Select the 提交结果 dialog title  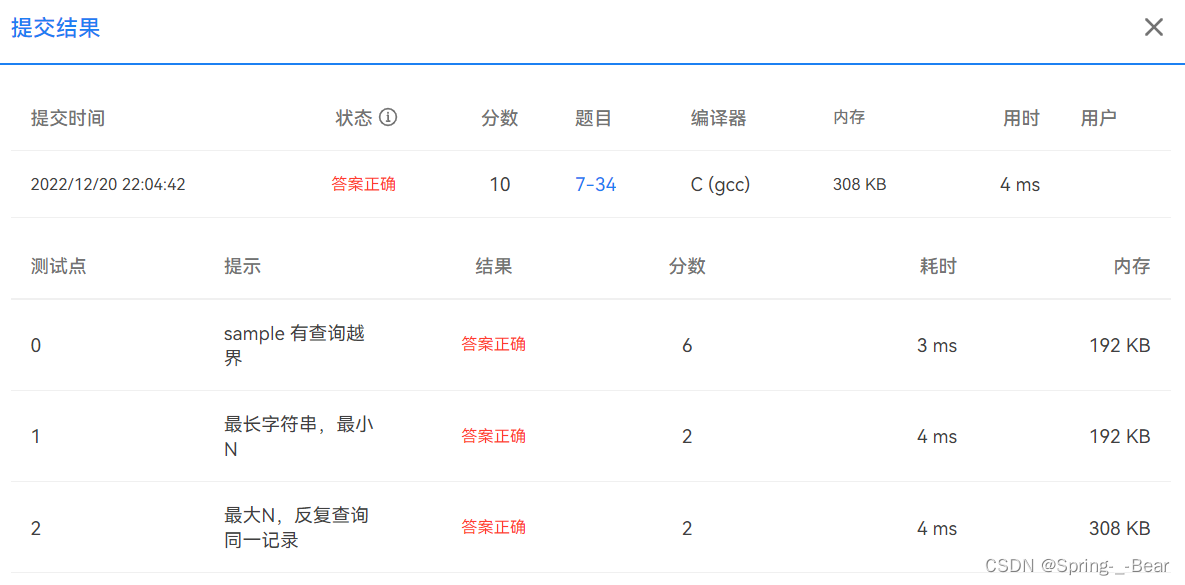[55, 27]
